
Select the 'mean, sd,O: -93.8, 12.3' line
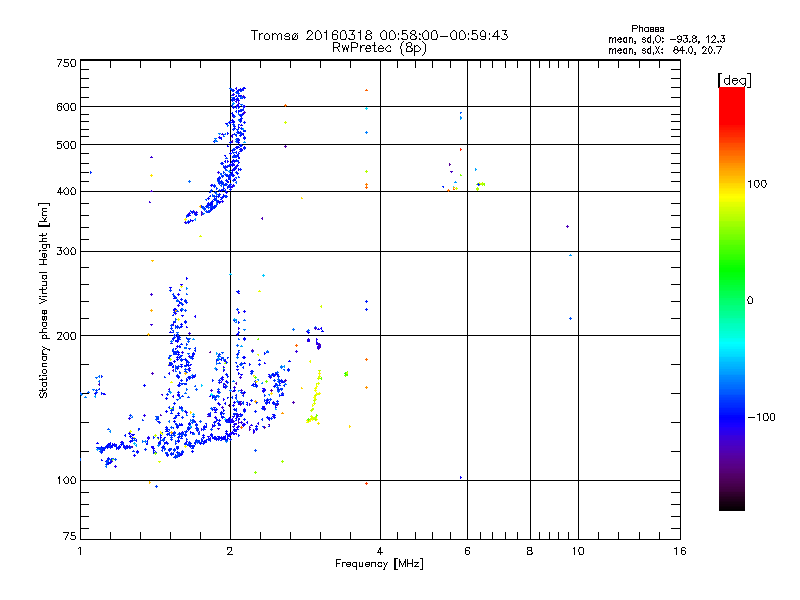point(666,39)
